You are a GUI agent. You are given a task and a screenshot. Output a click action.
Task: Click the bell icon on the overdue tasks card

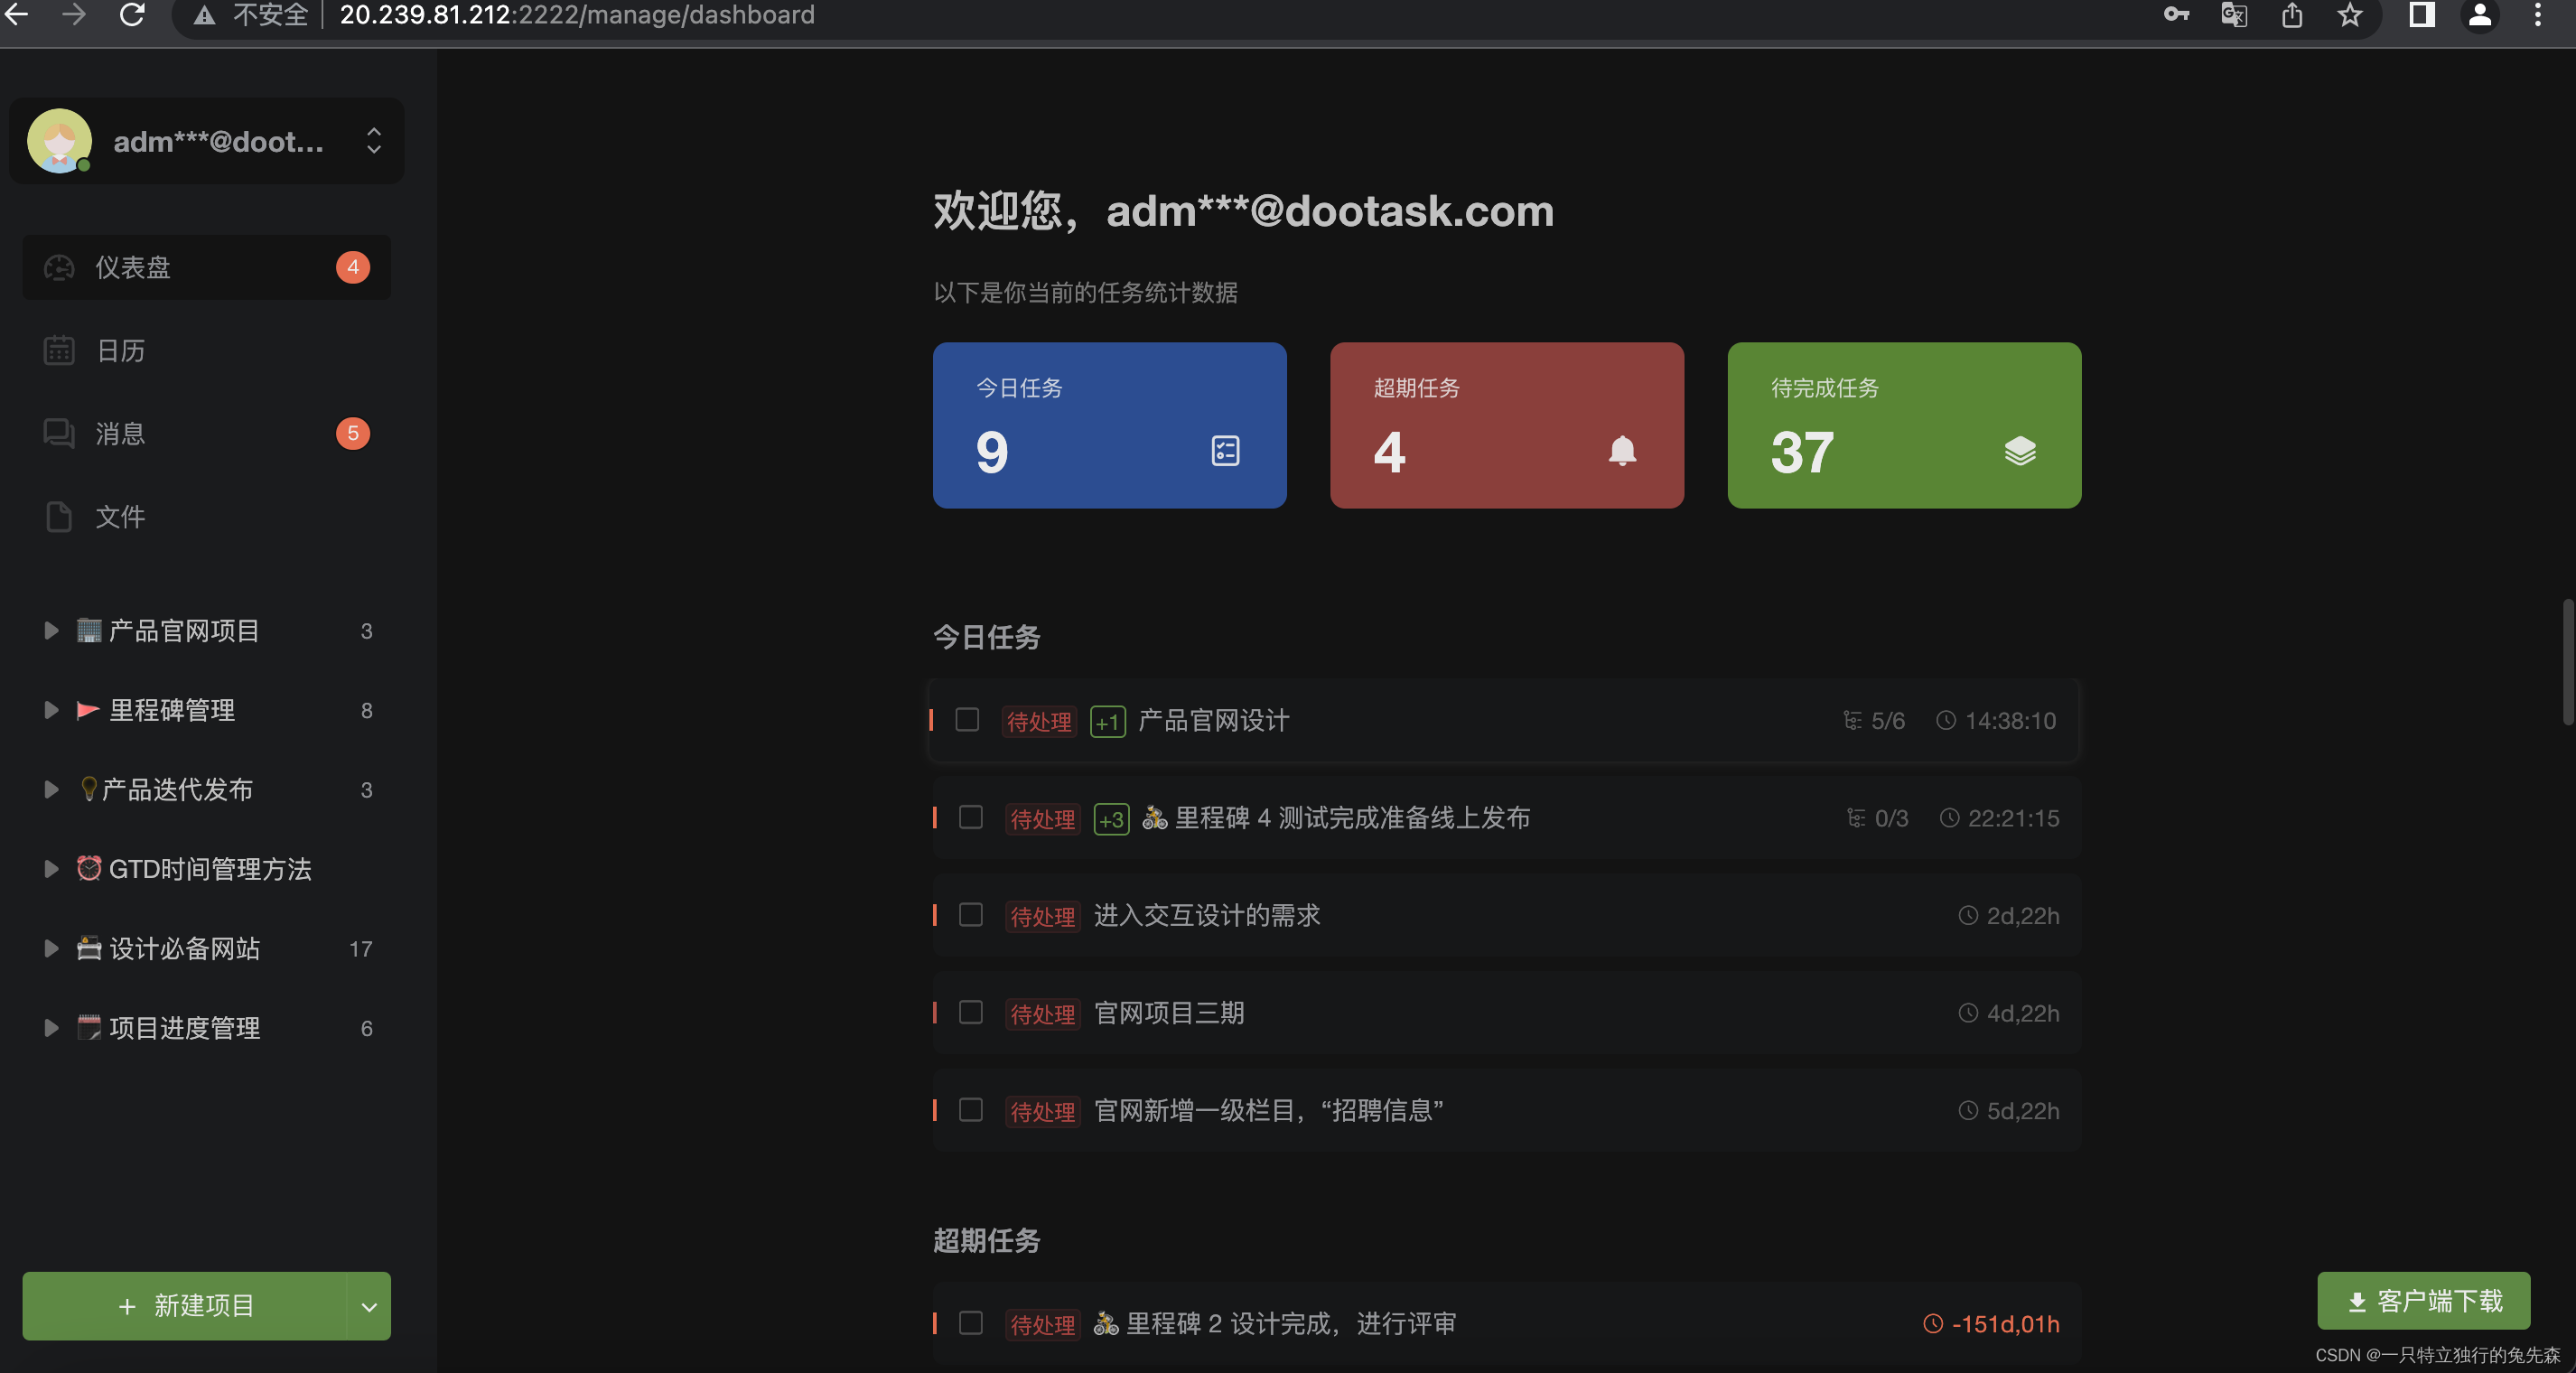pyautogui.click(x=1621, y=451)
